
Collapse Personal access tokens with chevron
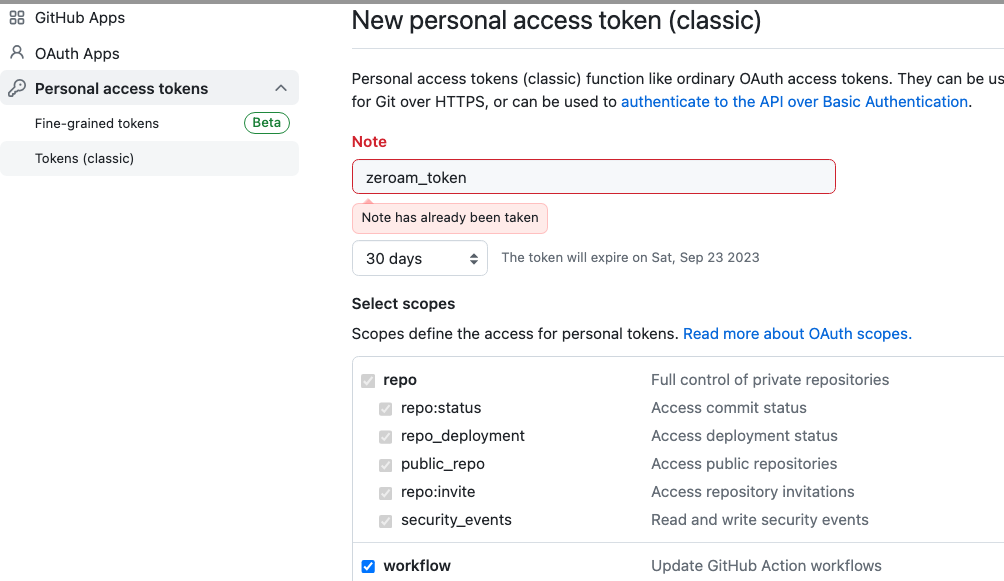coord(281,88)
